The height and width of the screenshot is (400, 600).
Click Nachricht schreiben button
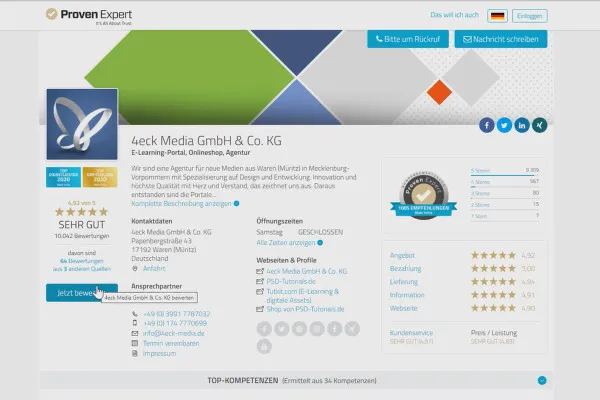(501, 39)
